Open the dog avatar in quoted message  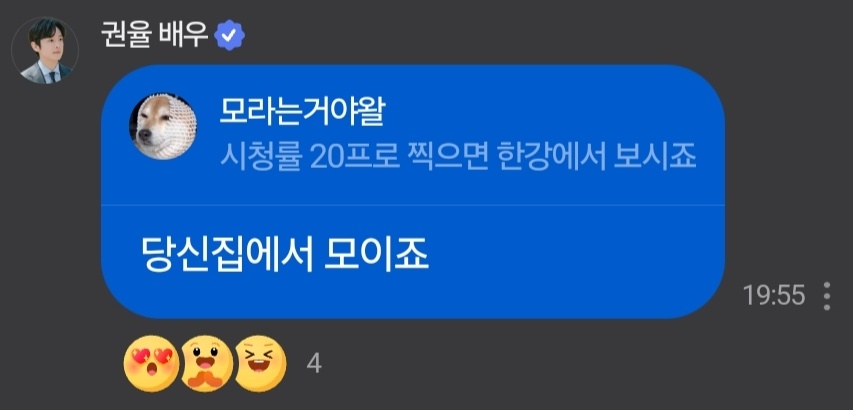pos(163,126)
